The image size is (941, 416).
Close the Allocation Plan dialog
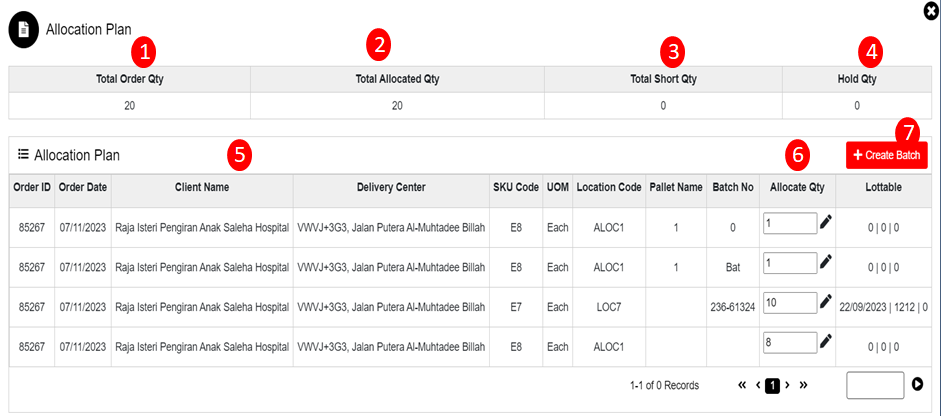click(x=931, y=9)
